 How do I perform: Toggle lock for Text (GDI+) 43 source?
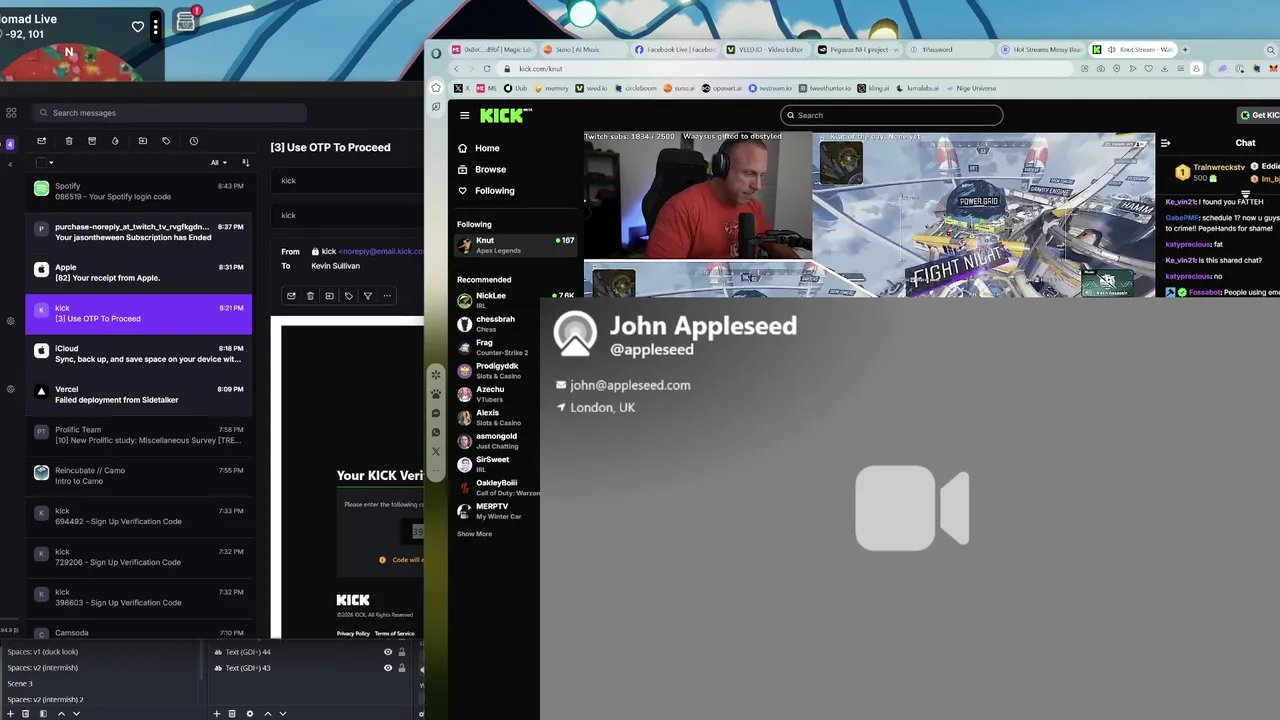pos(402,668)
